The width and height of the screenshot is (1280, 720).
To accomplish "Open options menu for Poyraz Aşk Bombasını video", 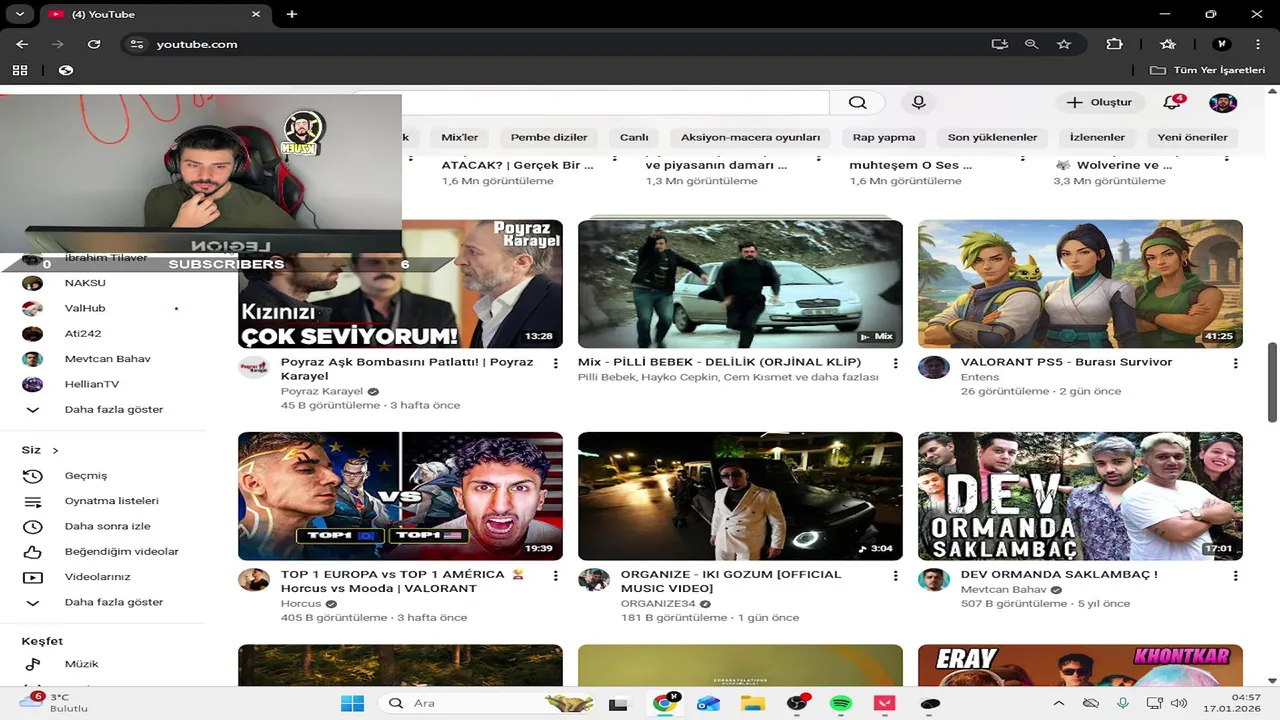I will [555, 364].
